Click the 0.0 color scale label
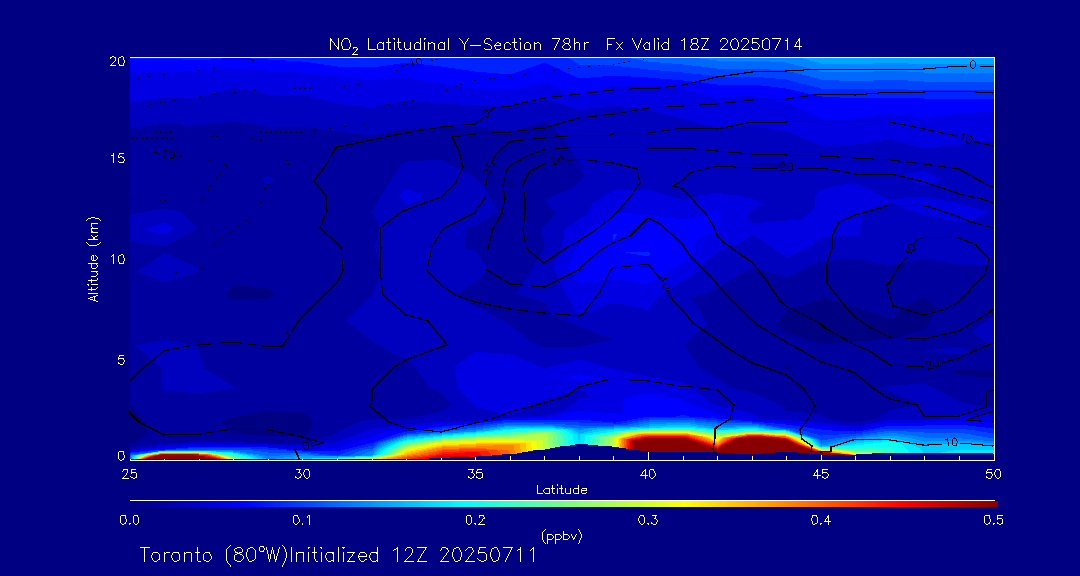The image size is (1080, 576). [x=129, y=521]
